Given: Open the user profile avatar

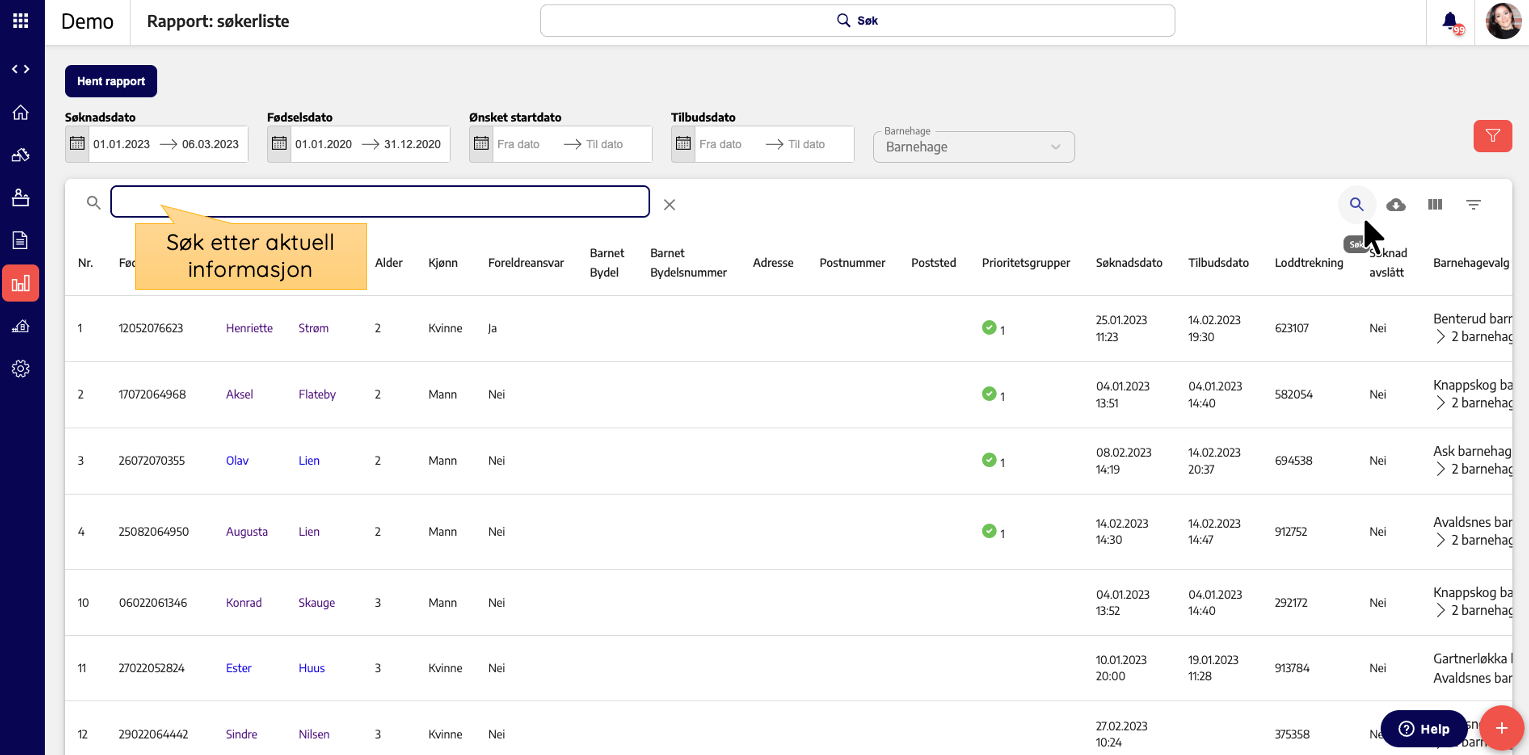Looking at the screenshot, I should (1503, 21).
